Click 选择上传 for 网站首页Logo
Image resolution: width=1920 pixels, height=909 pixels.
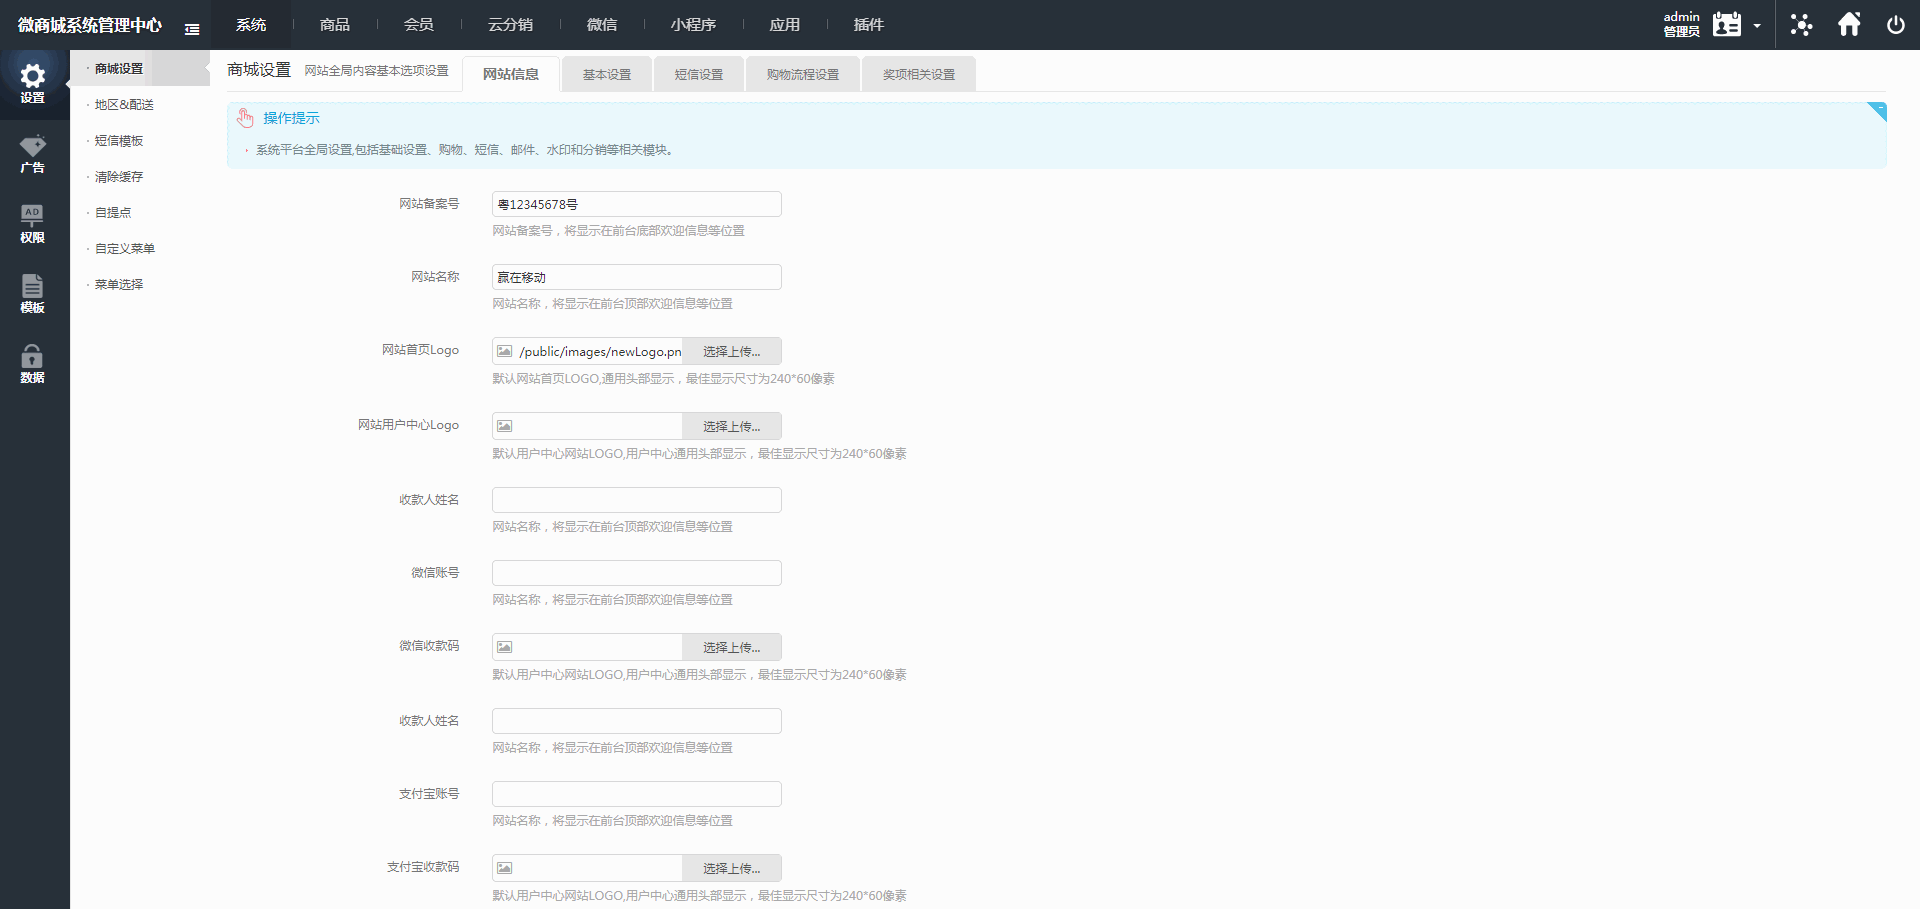coord(731,352)
